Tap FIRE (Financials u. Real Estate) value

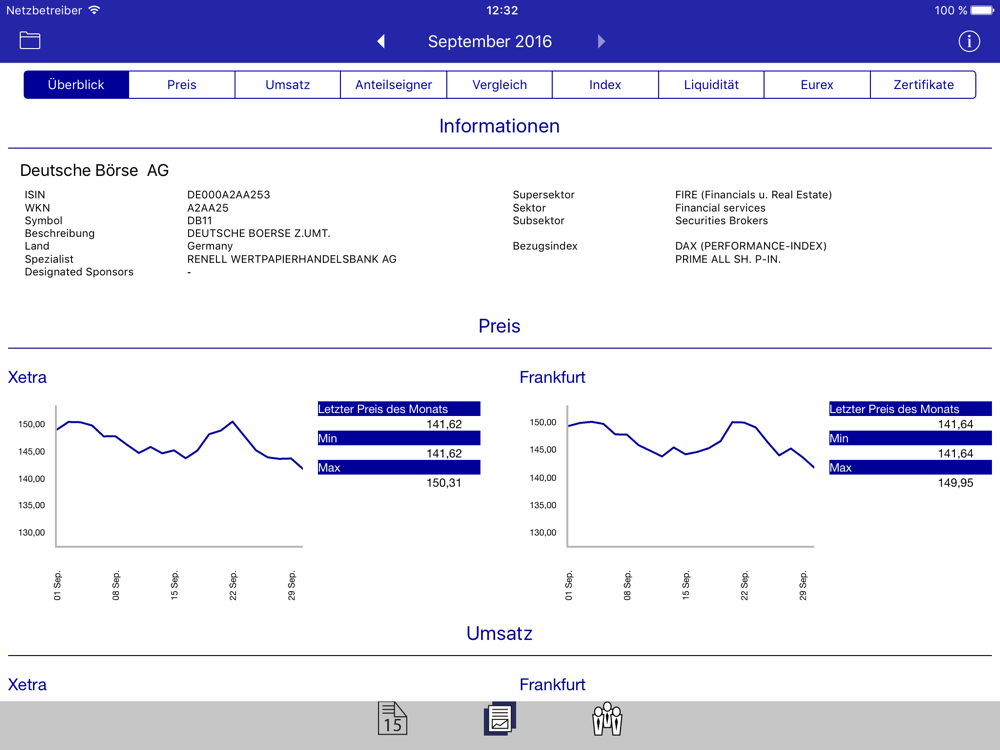pos(753,195)
